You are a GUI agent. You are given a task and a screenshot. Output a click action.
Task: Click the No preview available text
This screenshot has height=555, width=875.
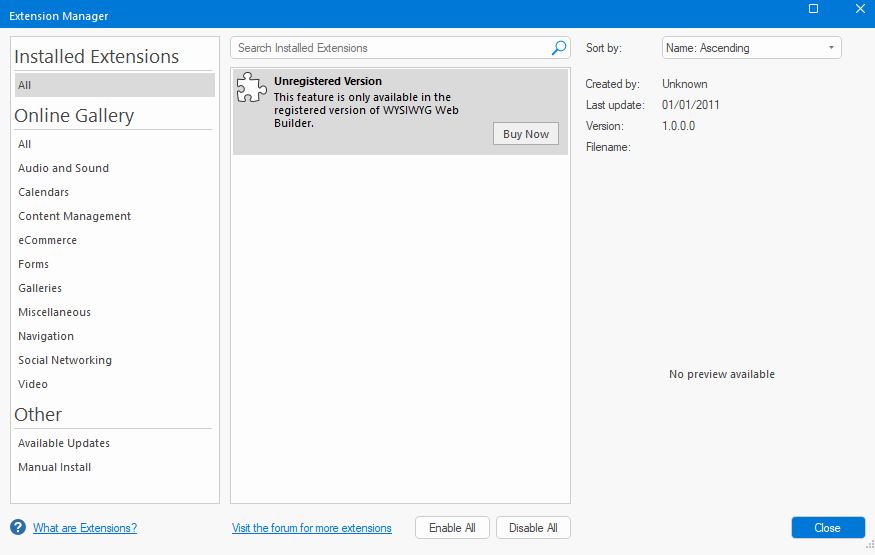click(x=722, y=374)
